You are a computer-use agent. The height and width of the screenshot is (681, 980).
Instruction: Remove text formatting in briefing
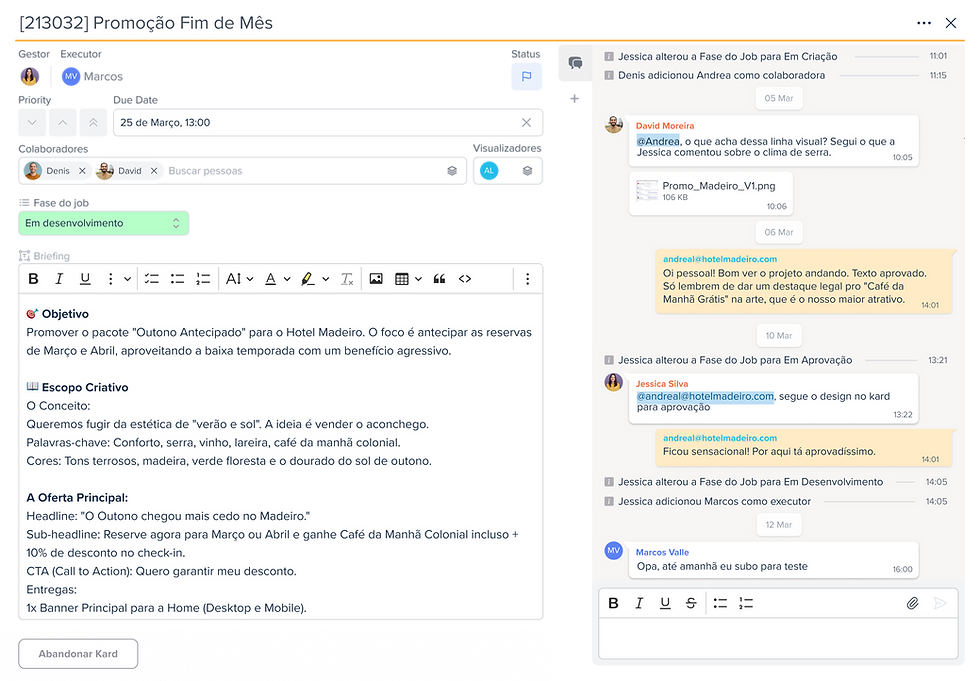pyautogui.click(x=347, y=279)
